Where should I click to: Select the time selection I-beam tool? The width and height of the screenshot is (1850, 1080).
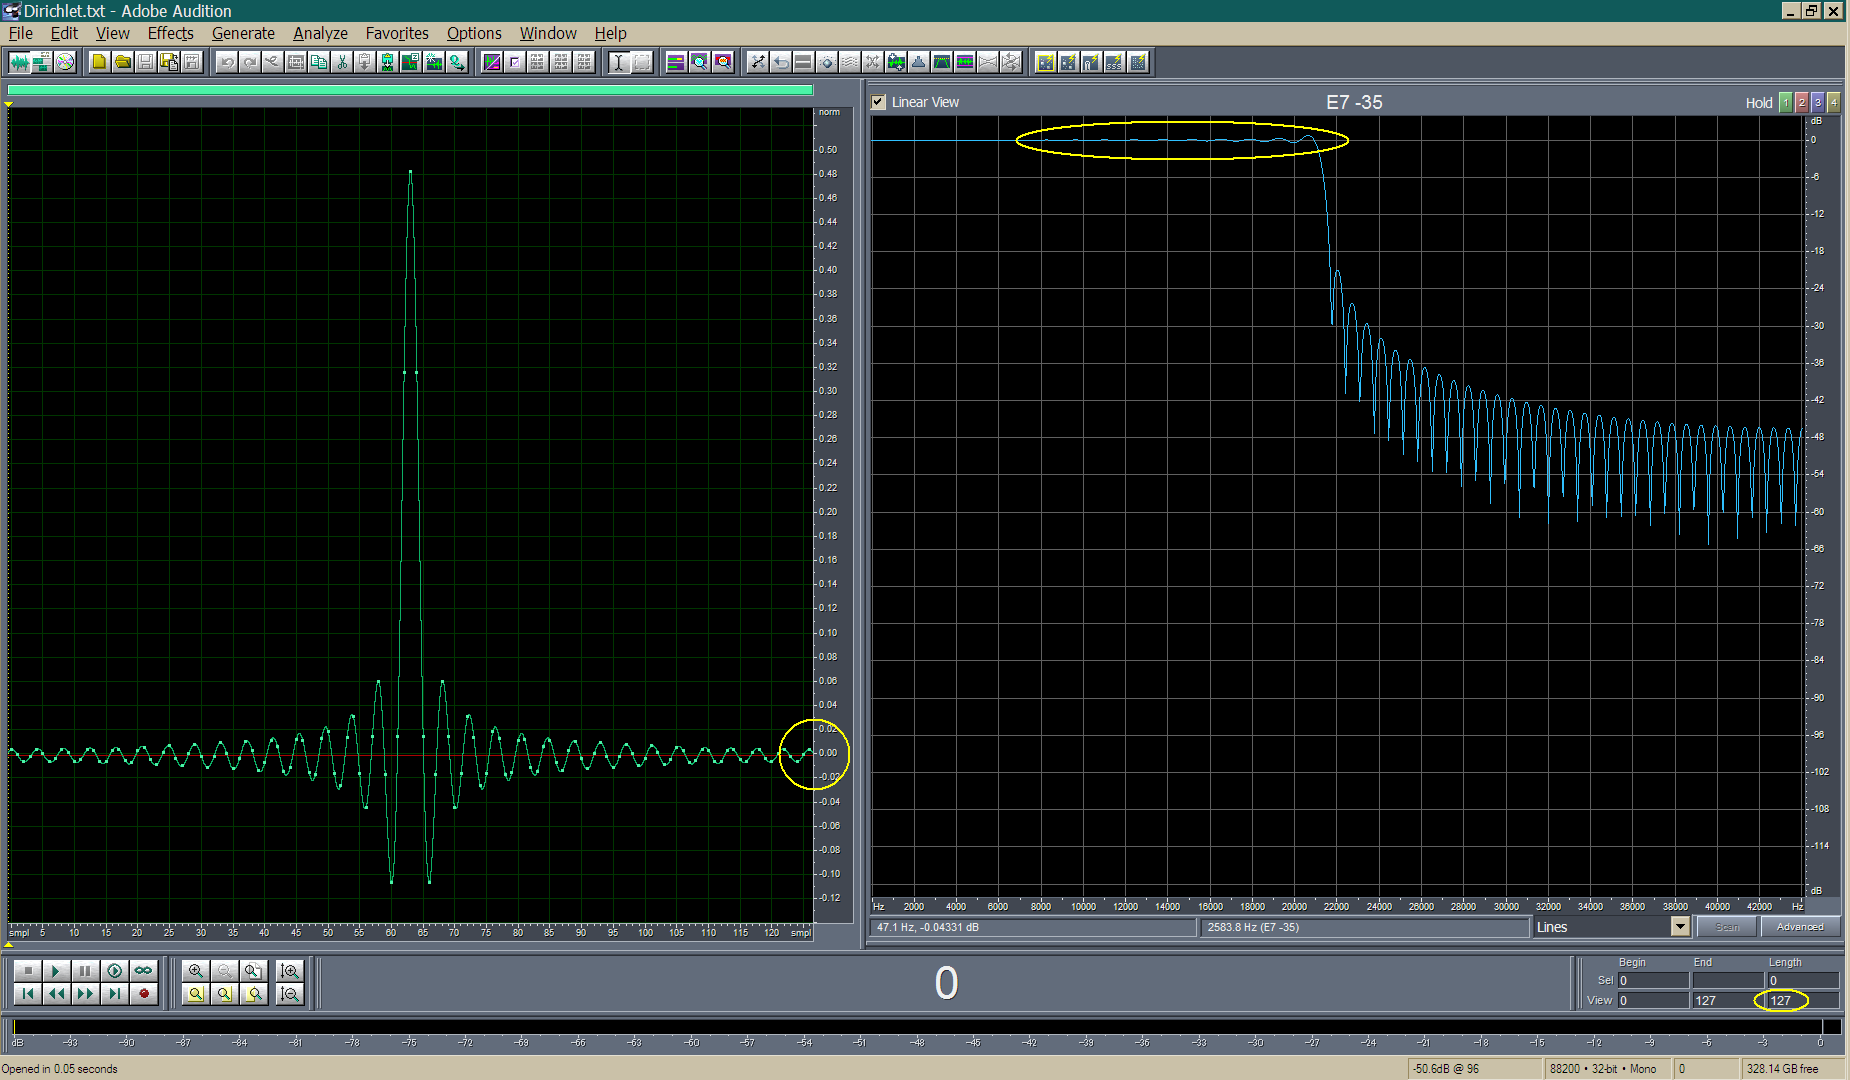point(619,62)
